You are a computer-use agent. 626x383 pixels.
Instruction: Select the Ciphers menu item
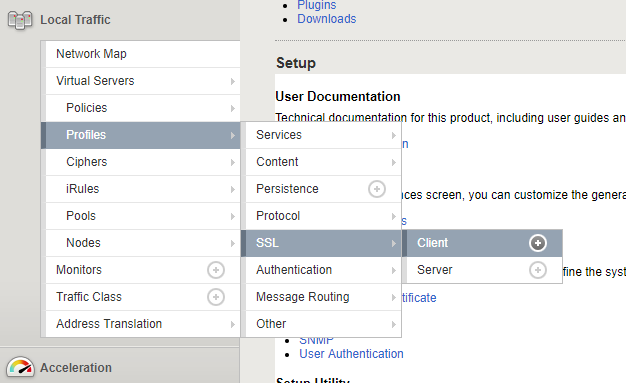click(x=143, y=162)
